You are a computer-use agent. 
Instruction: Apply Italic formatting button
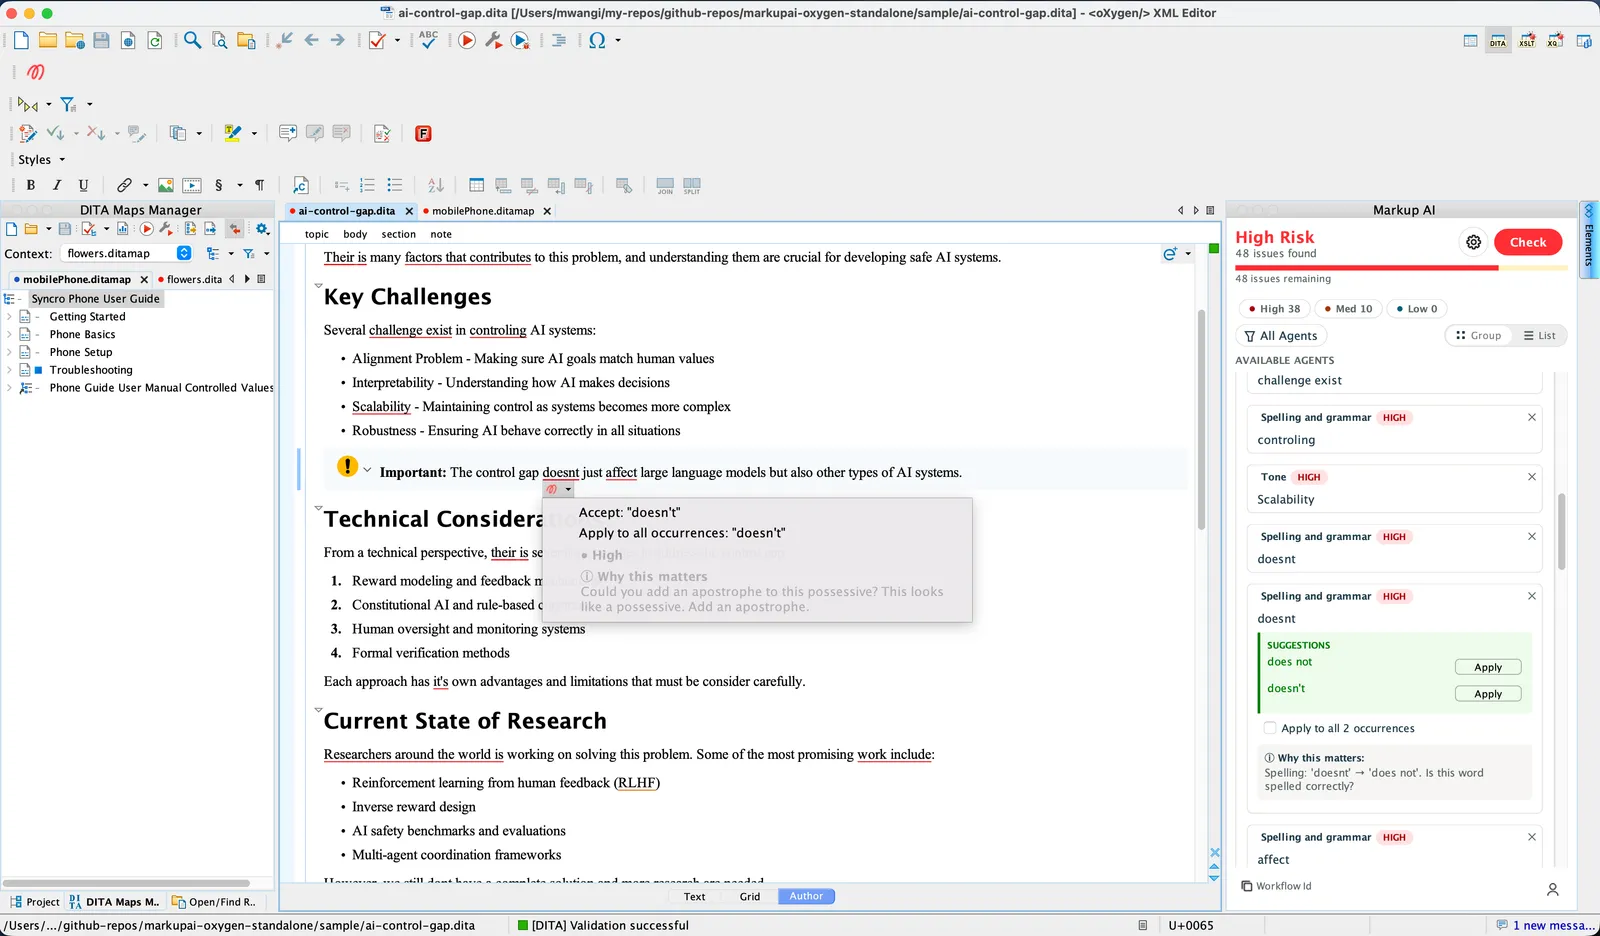click(x=57, y=185)
